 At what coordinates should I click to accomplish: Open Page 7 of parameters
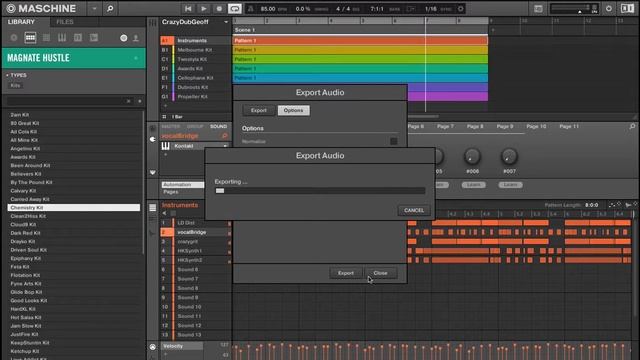coord(445,127)
